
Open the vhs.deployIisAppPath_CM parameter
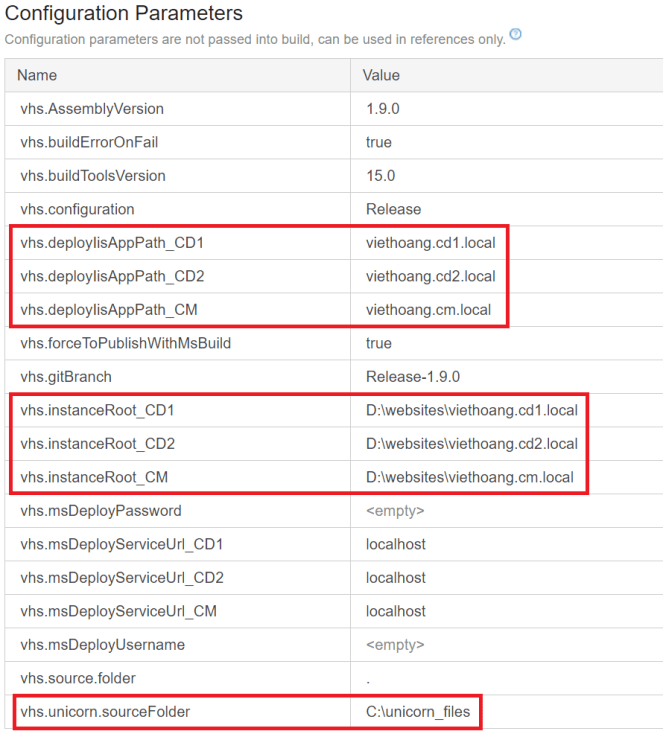(x=111, y=310)
